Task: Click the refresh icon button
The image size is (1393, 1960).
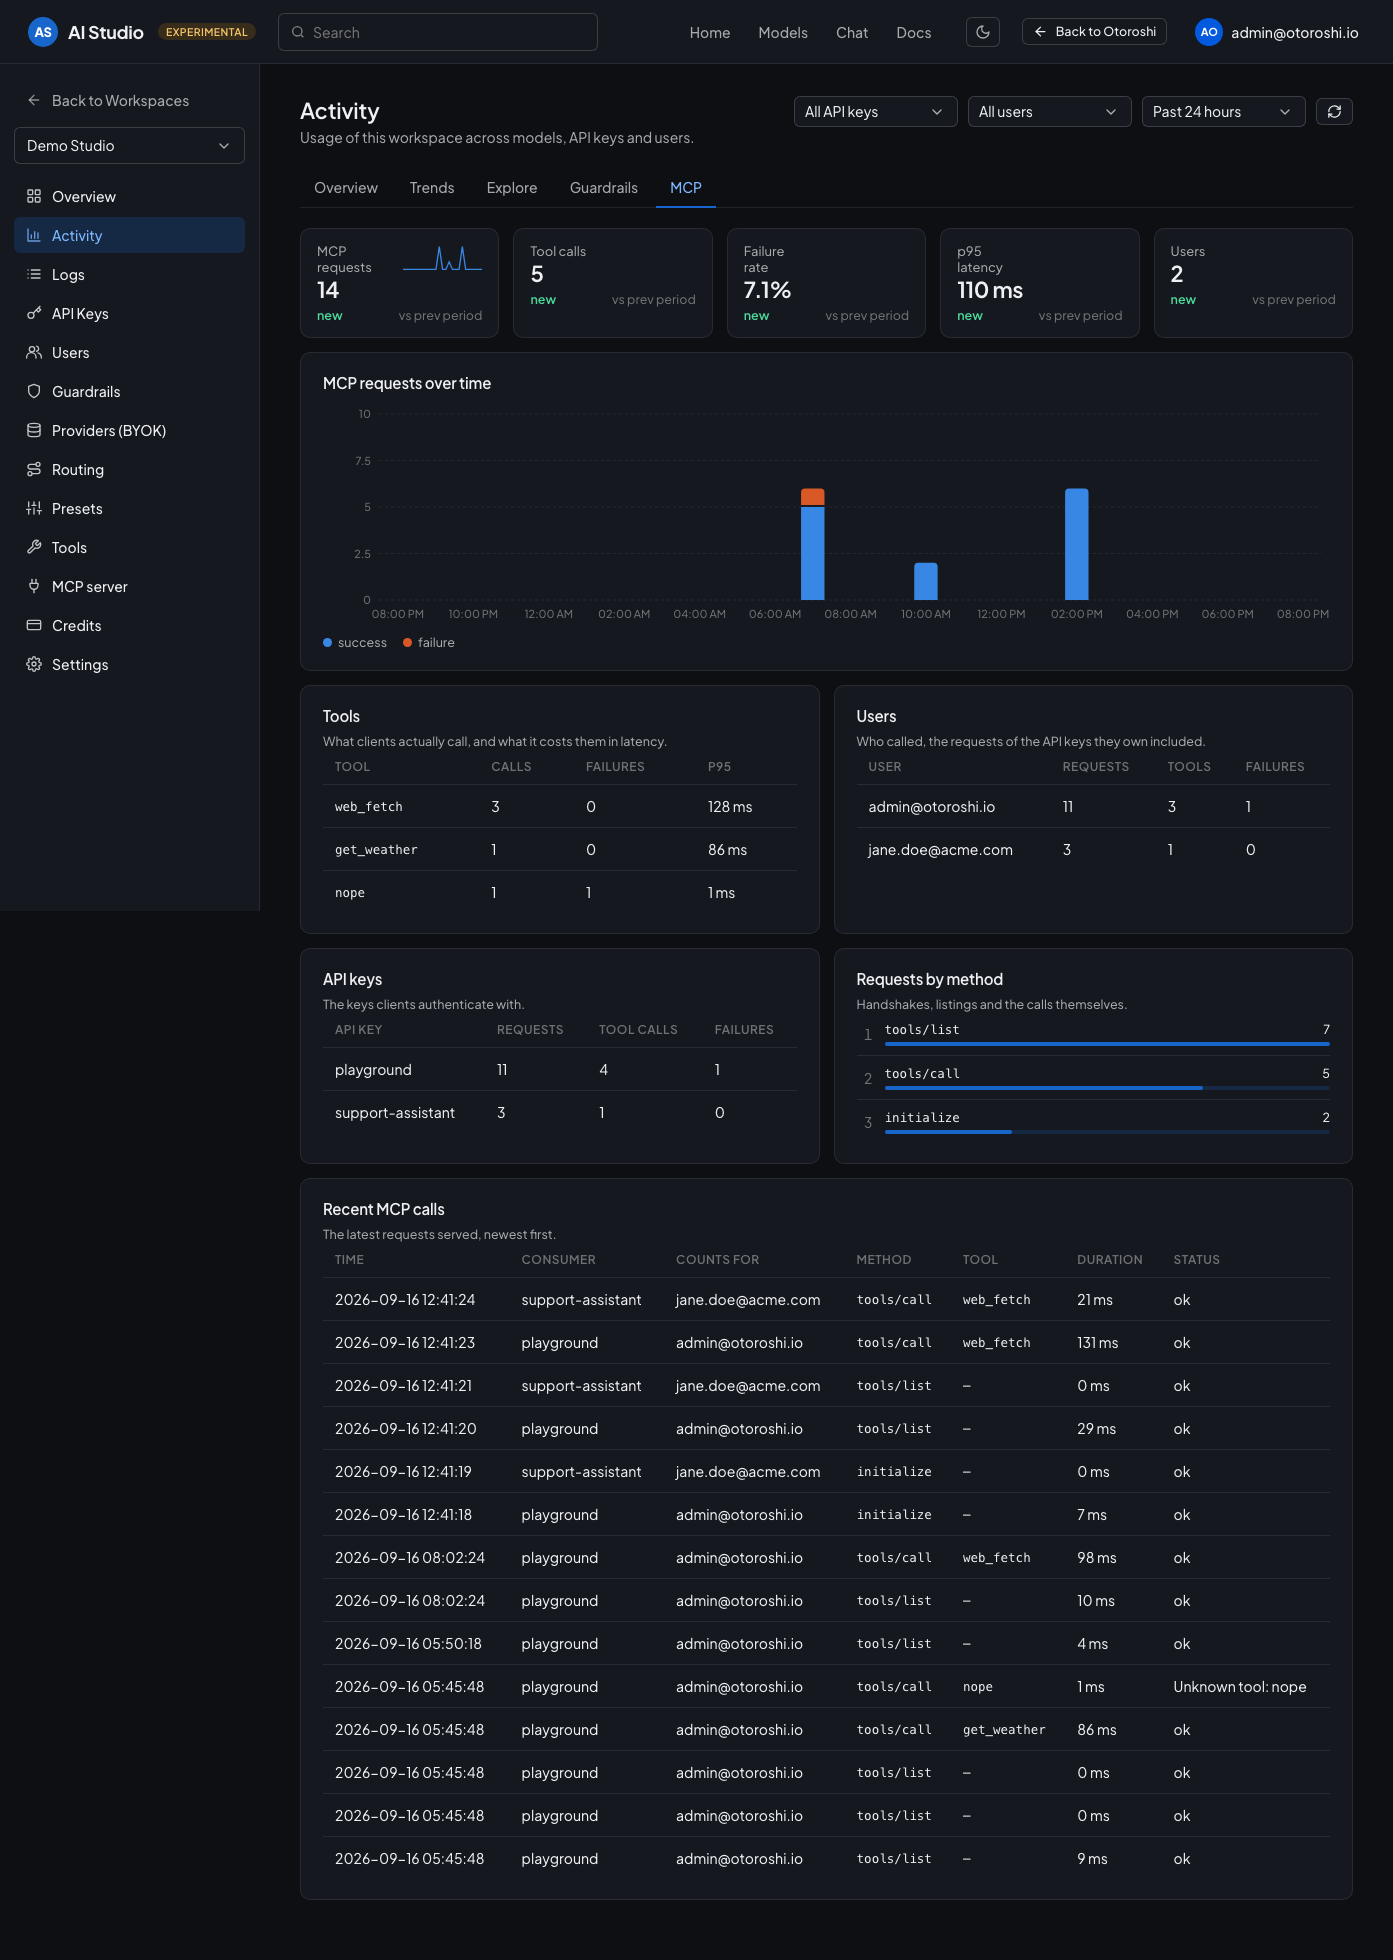Action: pyautogui.click(x=1334, y=111)
